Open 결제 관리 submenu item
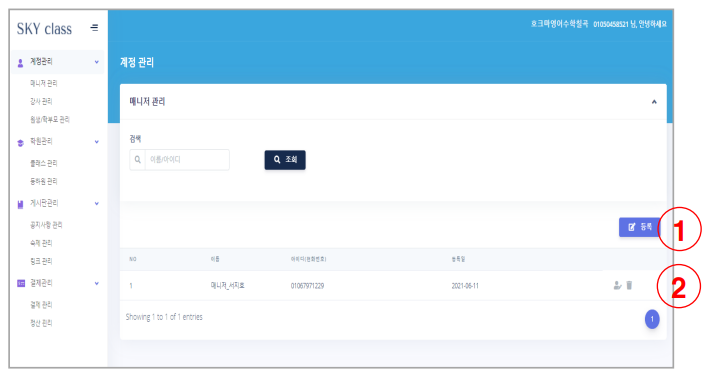 point(41,305)
